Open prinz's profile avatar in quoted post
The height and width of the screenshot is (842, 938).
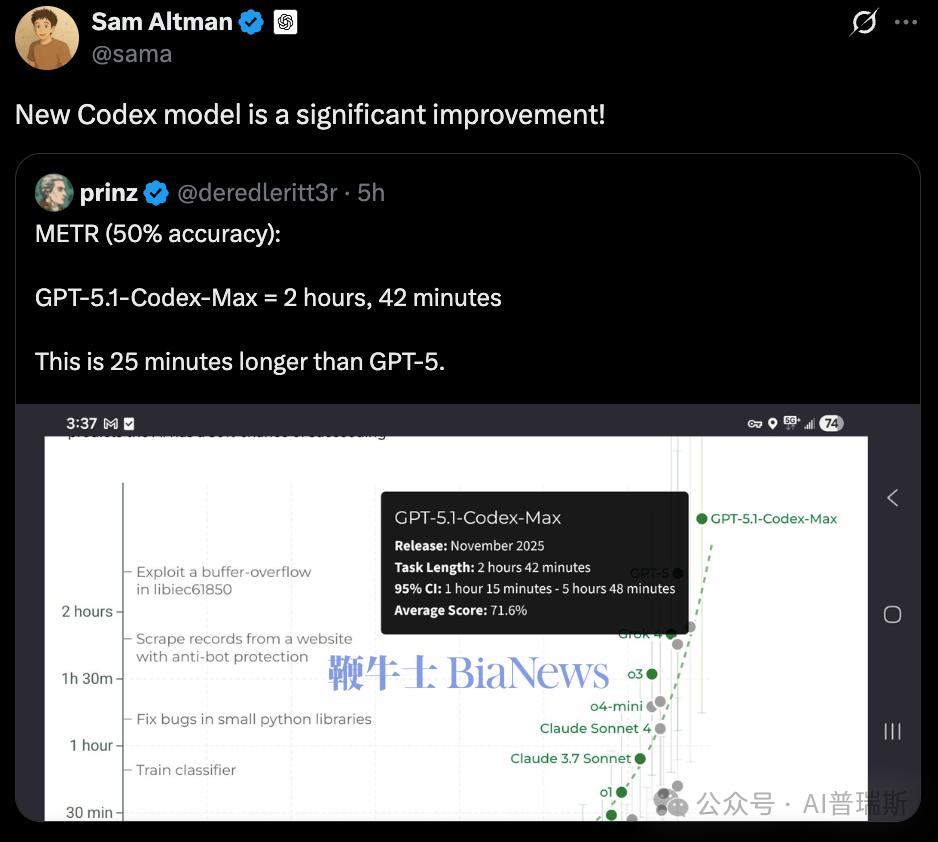point(54,193)
